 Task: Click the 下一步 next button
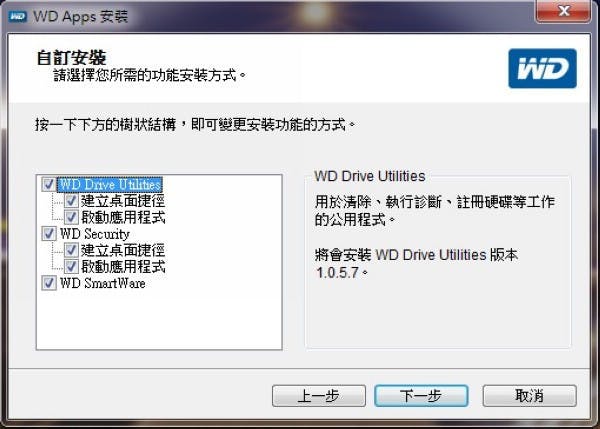click(421, 396)
